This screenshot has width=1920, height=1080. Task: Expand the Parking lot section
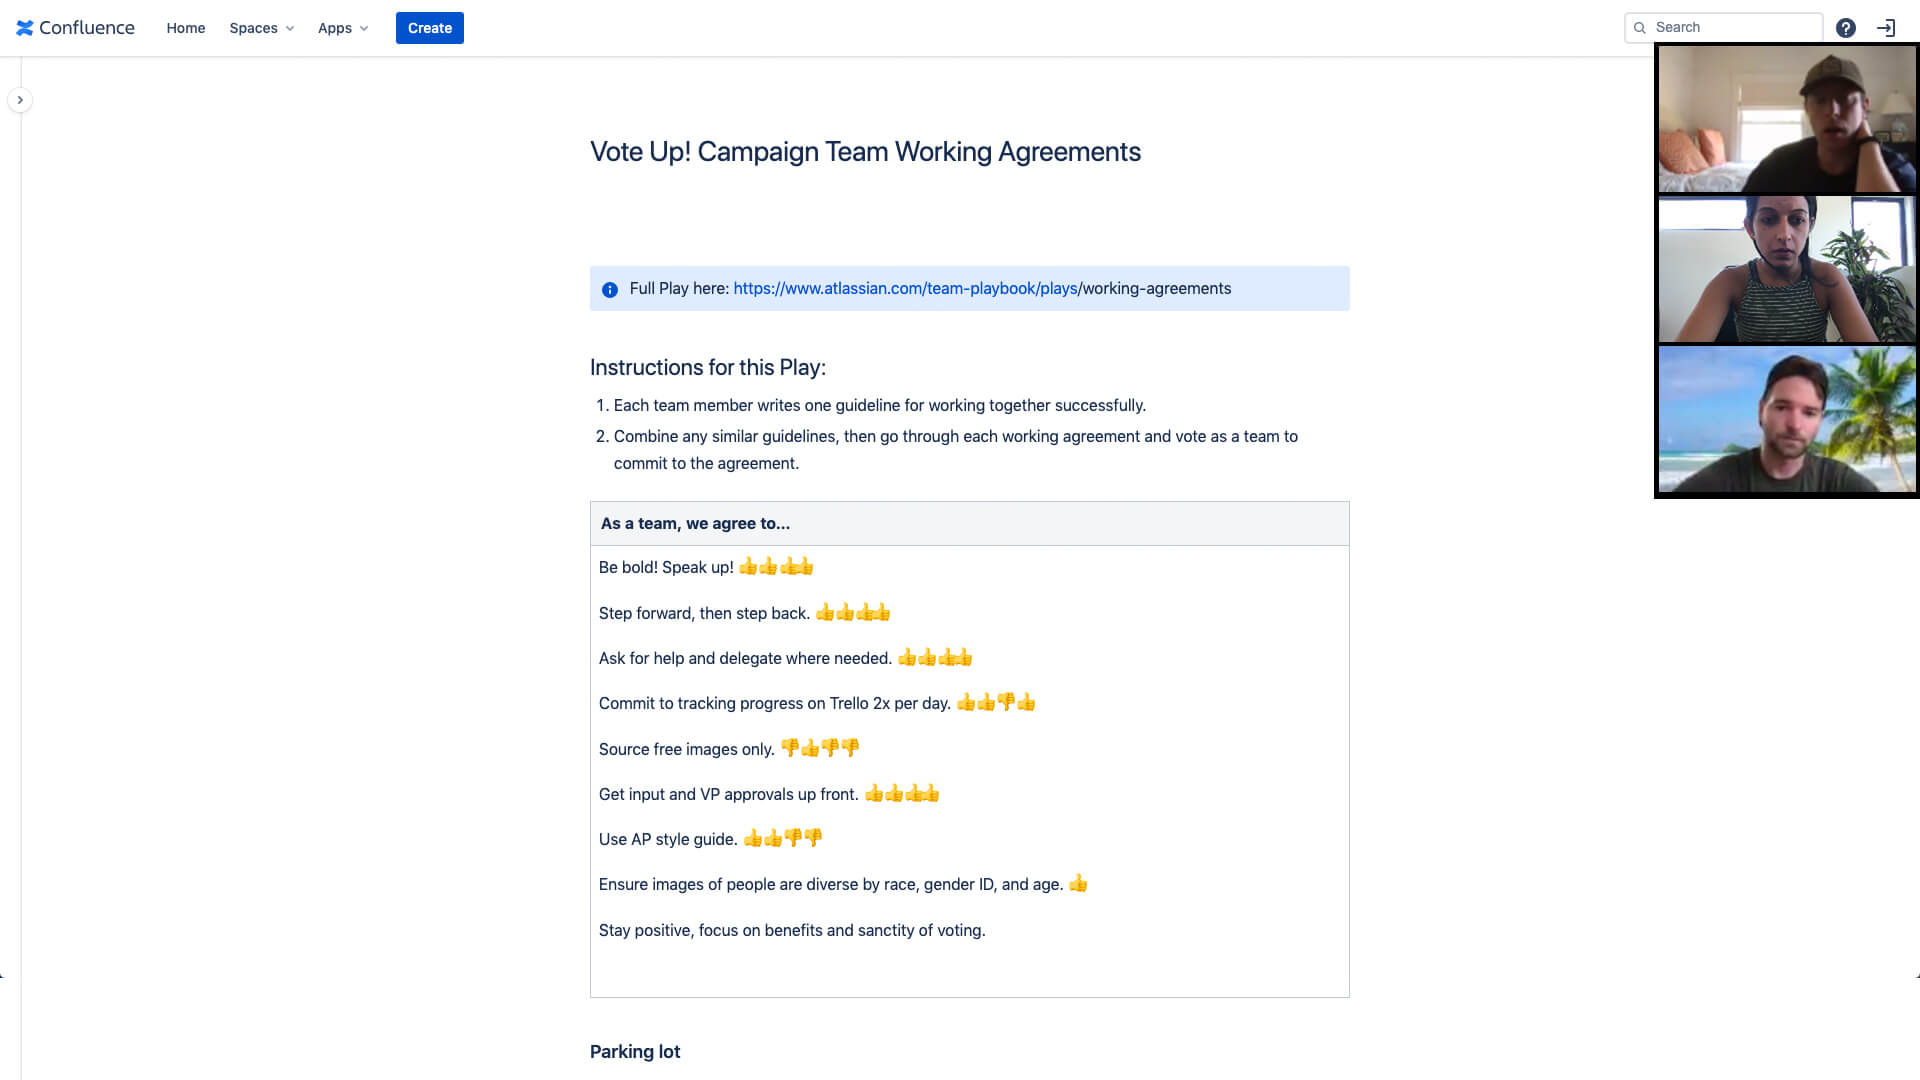634,1051
